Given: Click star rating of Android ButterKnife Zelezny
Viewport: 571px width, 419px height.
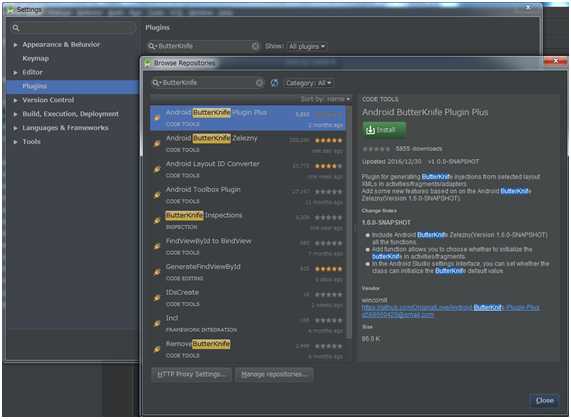Looking at the screenshot, I should click(328, 141).
